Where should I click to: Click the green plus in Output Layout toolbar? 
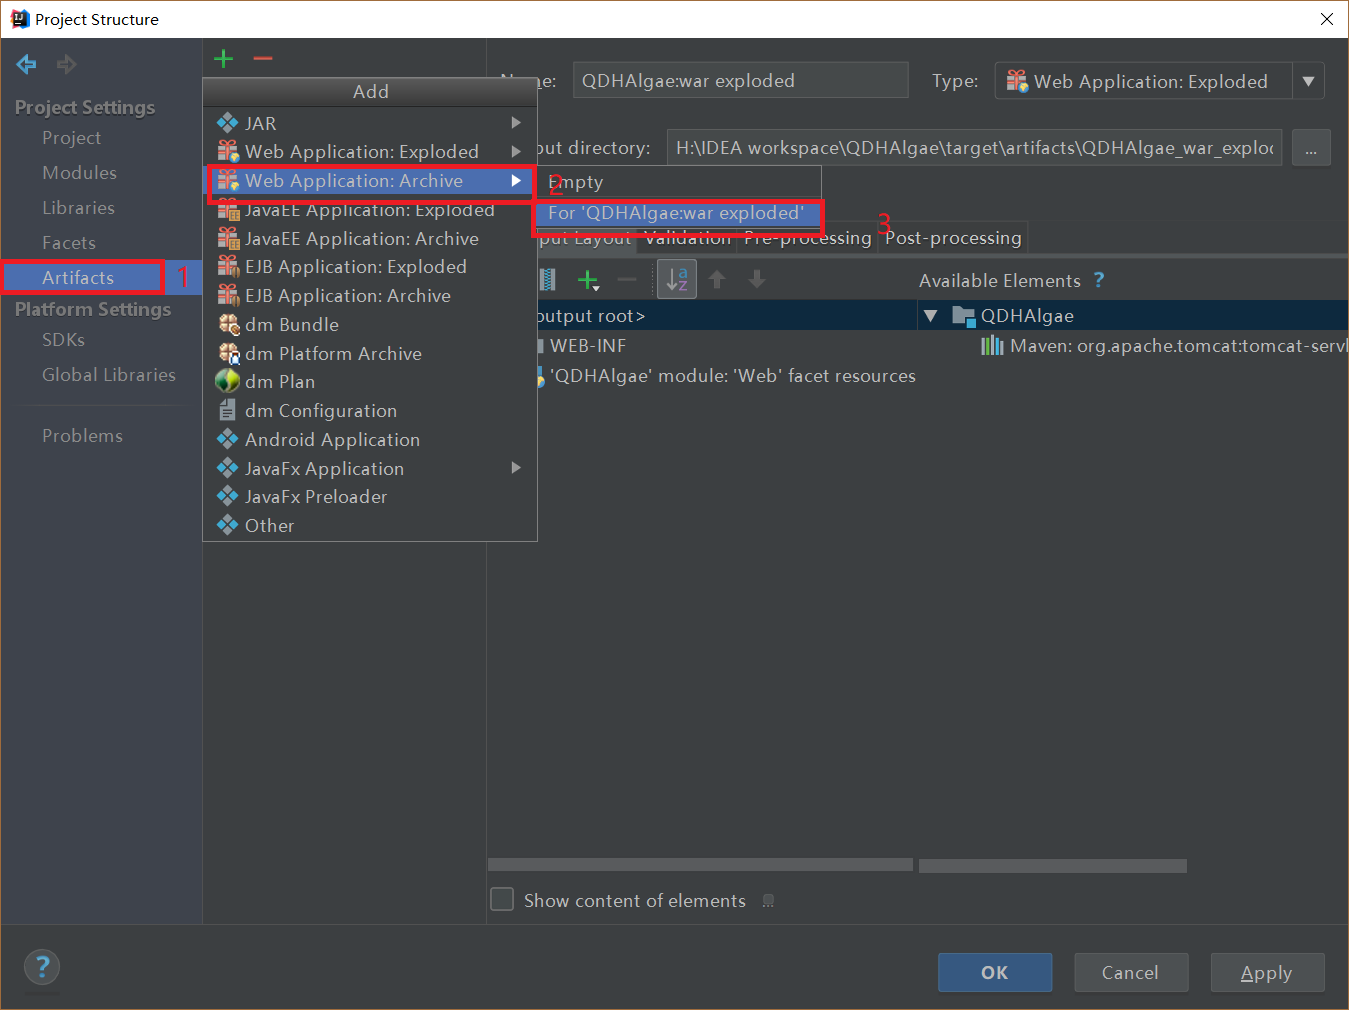pos(588,280)
